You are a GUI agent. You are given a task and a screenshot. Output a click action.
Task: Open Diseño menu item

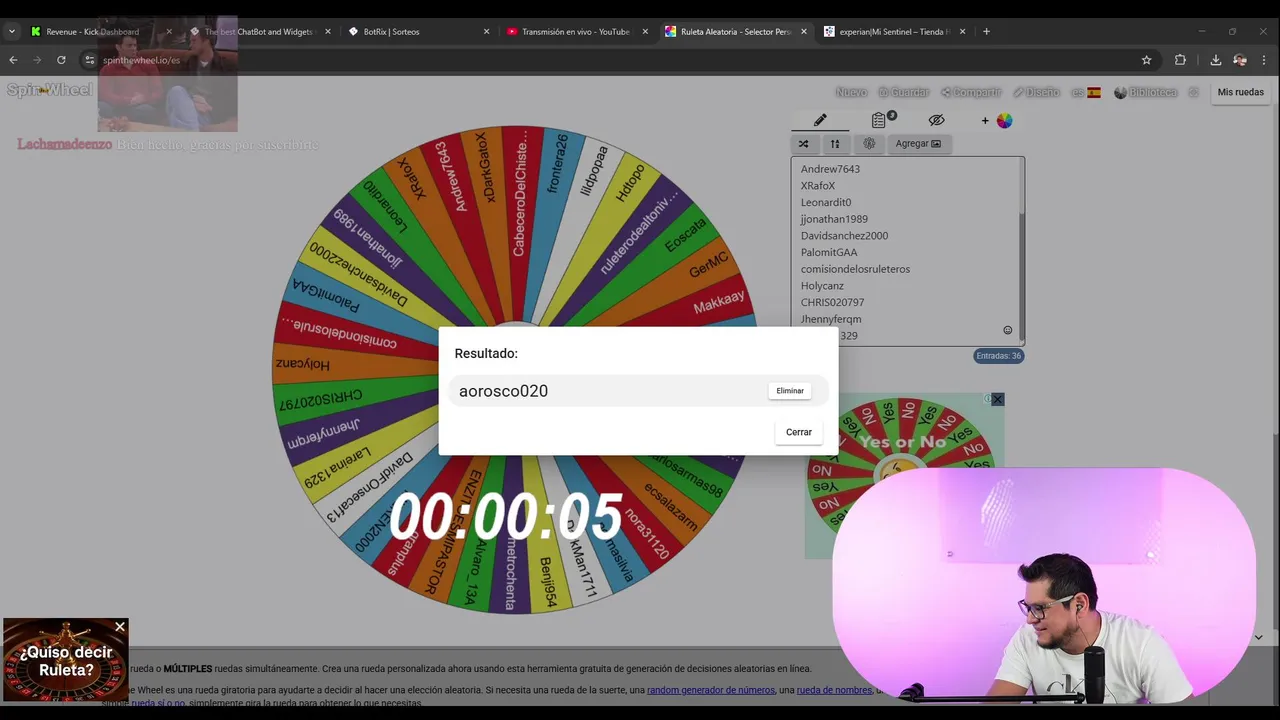(1035, 92)
